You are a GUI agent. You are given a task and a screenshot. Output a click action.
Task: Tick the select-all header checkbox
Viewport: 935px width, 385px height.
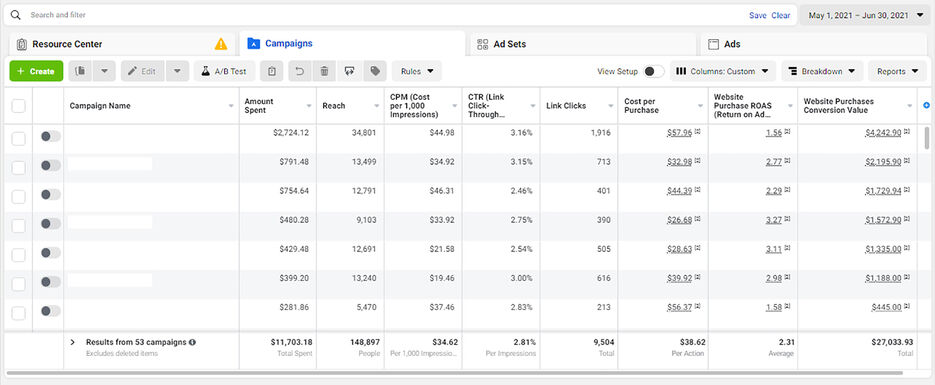pos(18,106)
